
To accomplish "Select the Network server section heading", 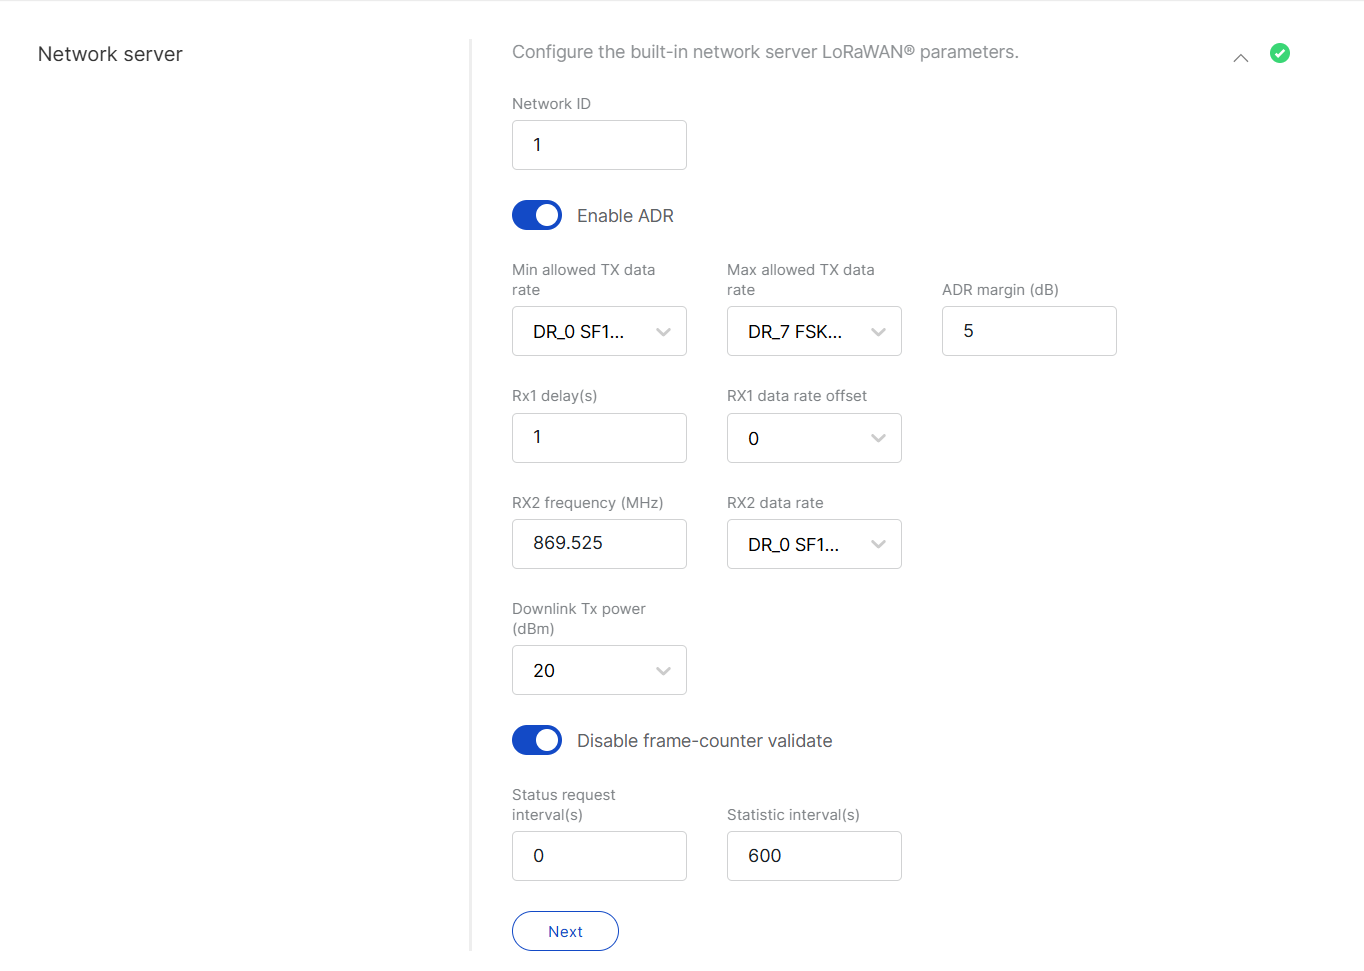I will coord(110,54).
